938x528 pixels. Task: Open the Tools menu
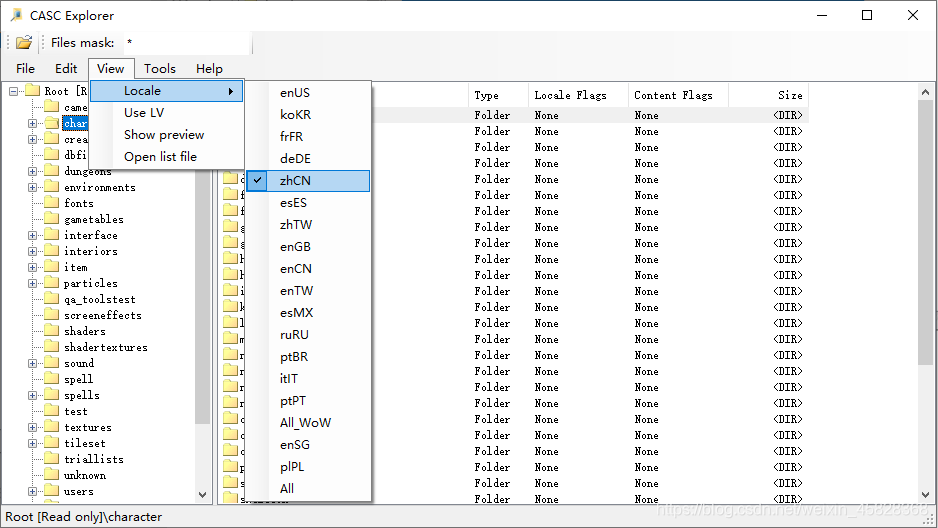160,69
